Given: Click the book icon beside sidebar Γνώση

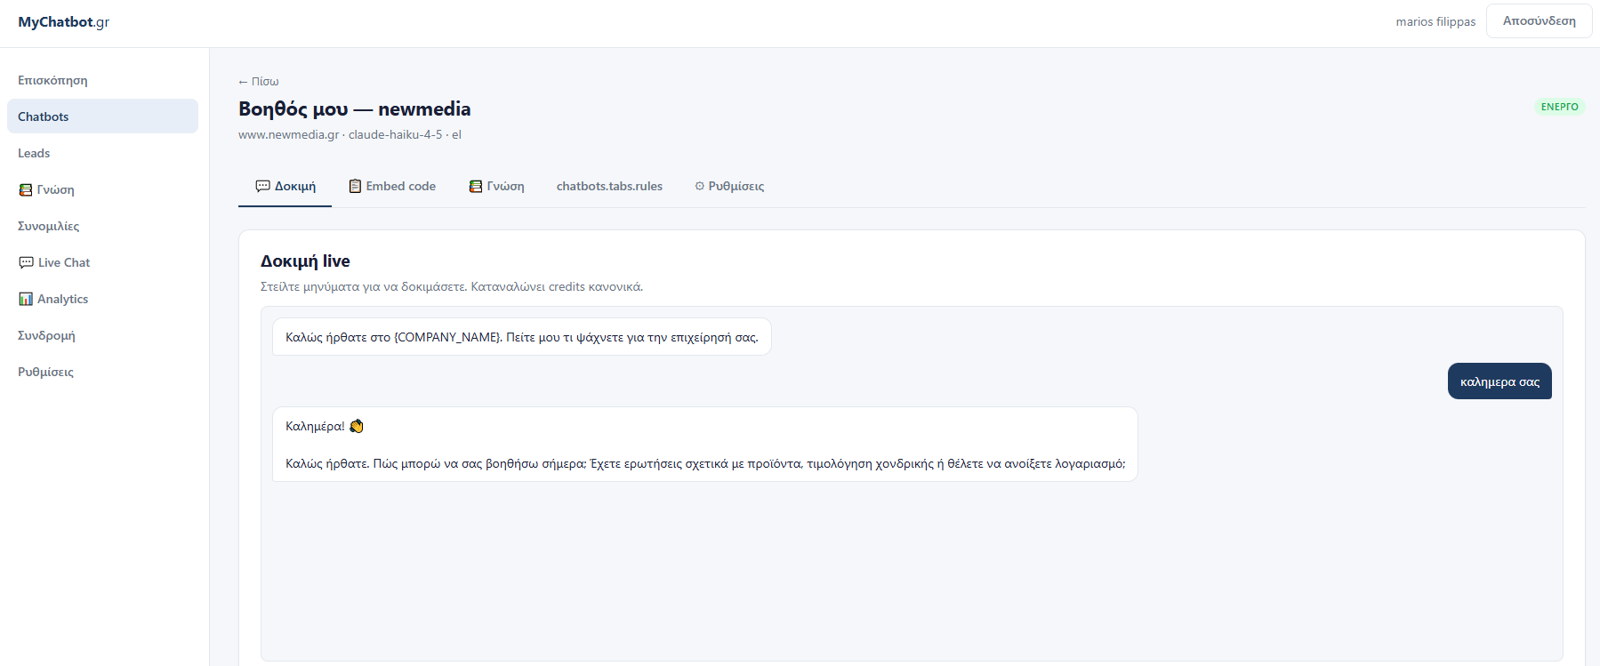Looking at the screenshot, I should click(x=26, y=190).
